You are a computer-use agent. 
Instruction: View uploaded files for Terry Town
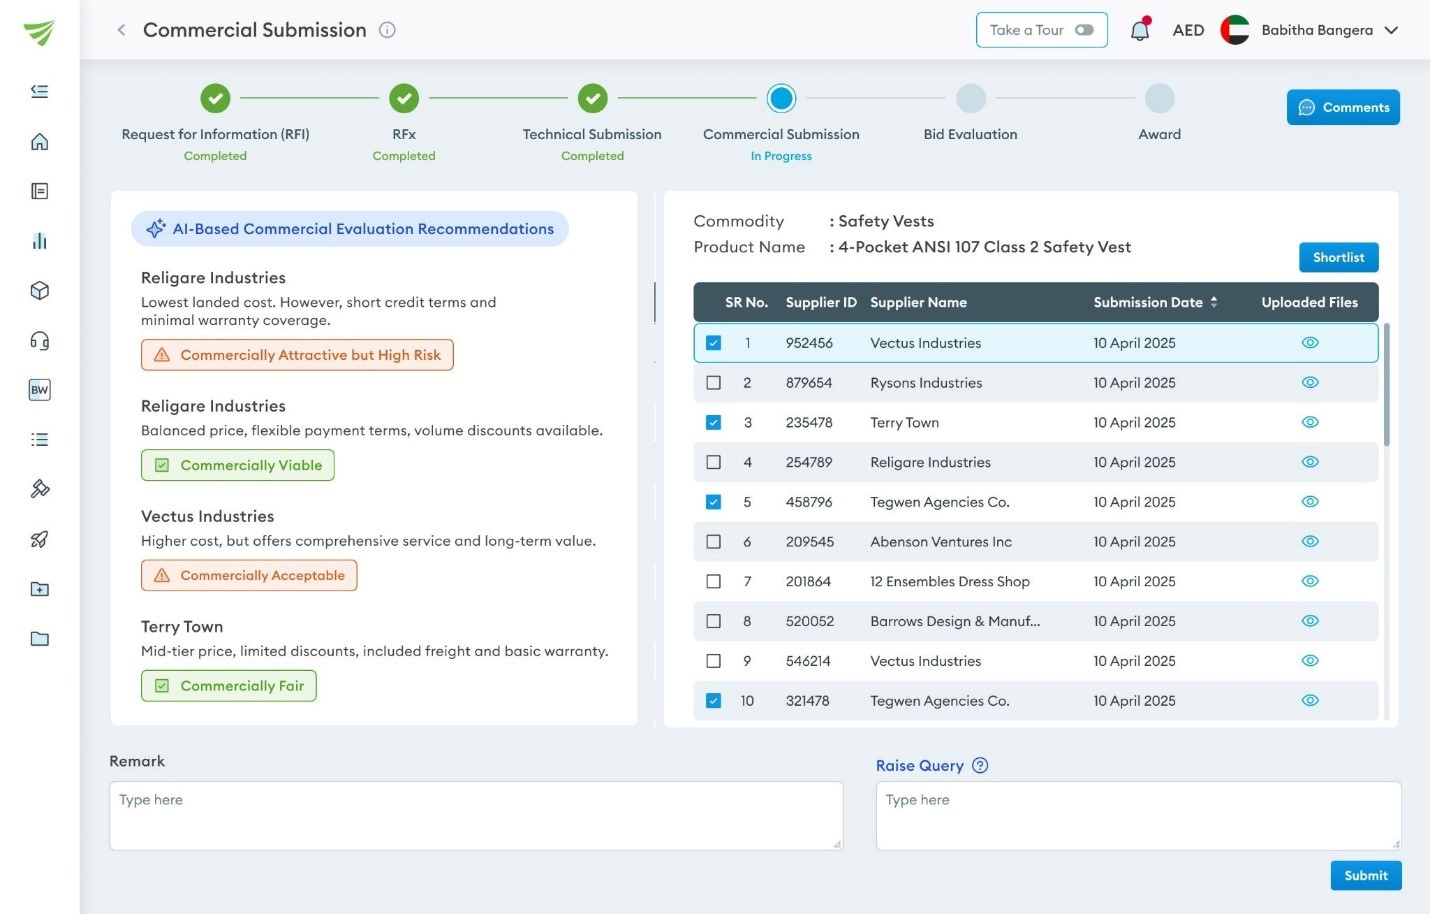pyautogui.click(x=1310, y=422)
